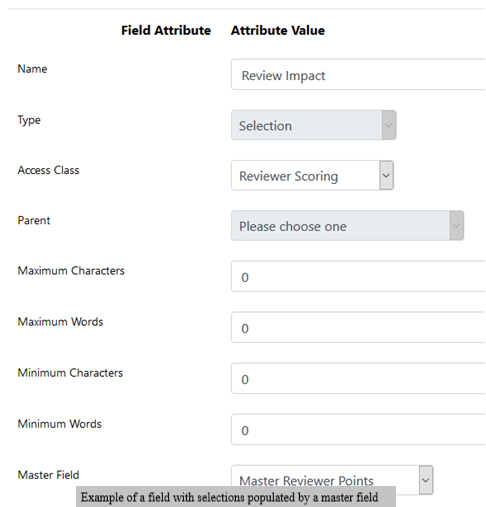Screen dimensions: 486x507
Task: Focus the Maximum Characters input
Action: click(358, 277)
